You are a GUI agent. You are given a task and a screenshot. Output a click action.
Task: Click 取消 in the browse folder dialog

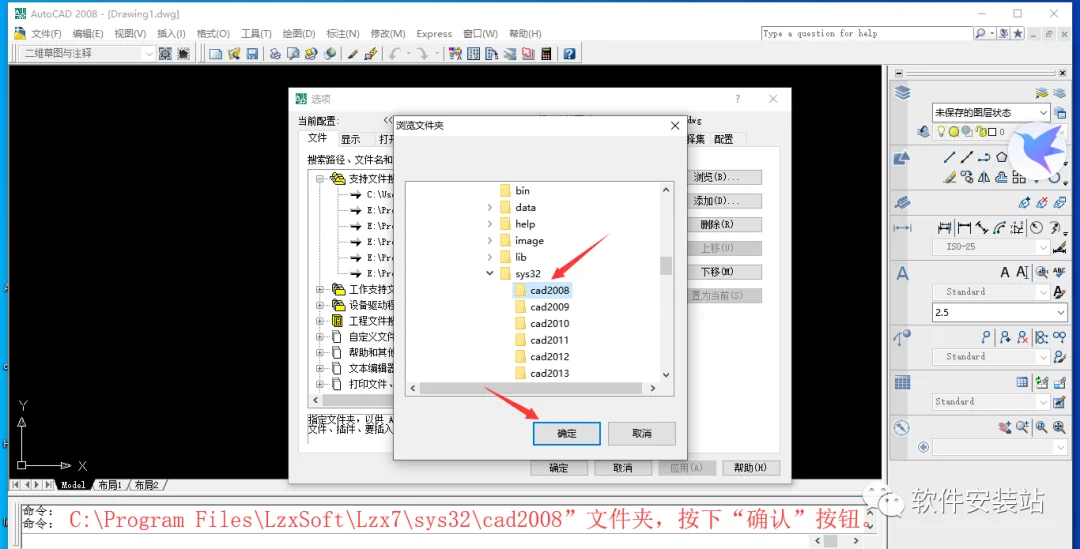click(642, 433)
